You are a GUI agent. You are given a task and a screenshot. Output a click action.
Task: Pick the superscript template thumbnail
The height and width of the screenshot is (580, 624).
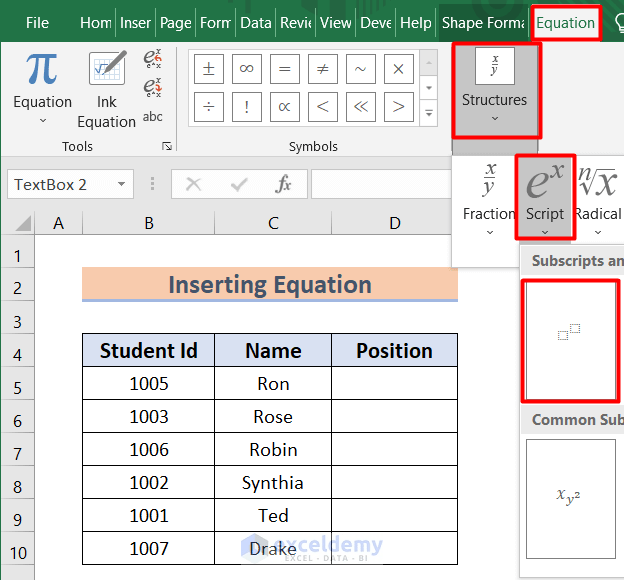pyautogui.click(x=570, y=341)
